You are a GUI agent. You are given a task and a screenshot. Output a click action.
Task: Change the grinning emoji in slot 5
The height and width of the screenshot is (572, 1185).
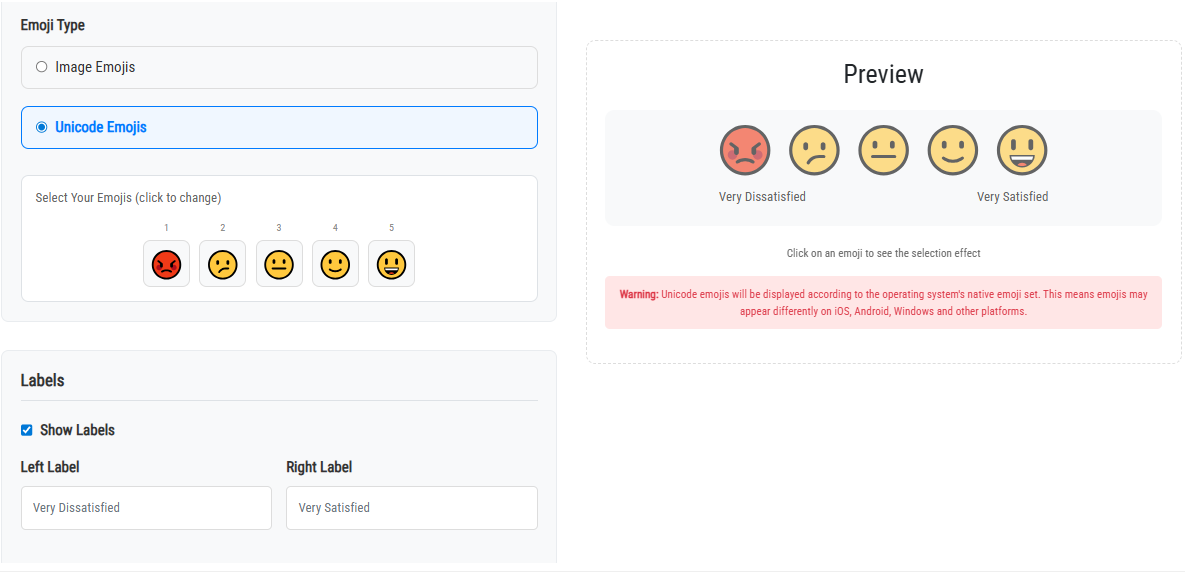pyautogui.click(x=391, y=264)
